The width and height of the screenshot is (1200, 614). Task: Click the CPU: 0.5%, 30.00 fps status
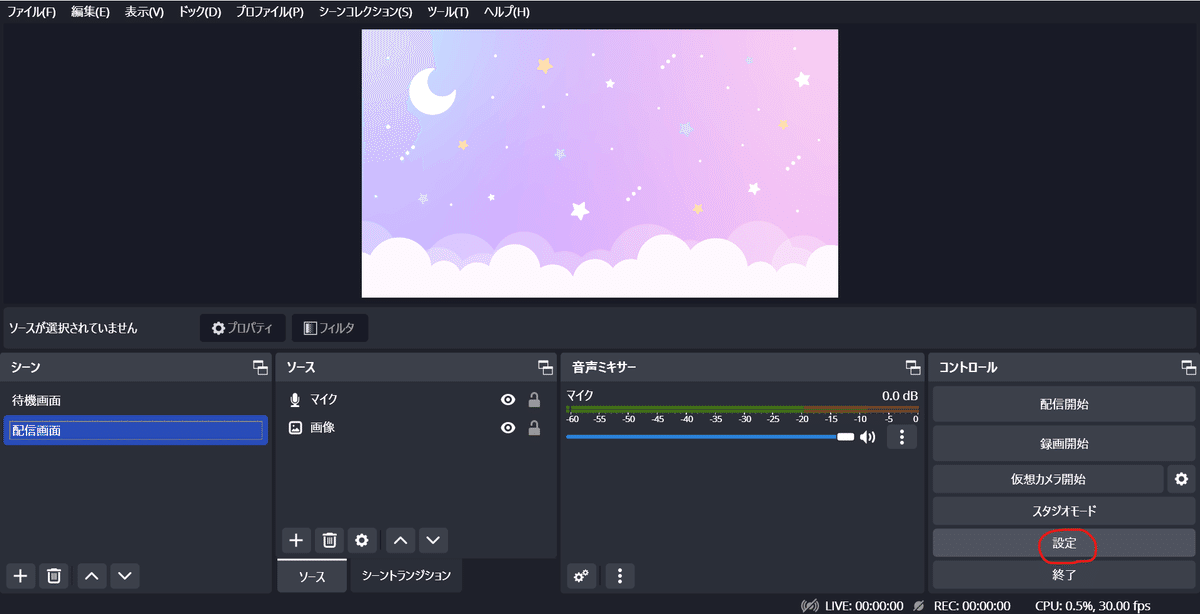pyautogui.click(x=1093, y=606)
